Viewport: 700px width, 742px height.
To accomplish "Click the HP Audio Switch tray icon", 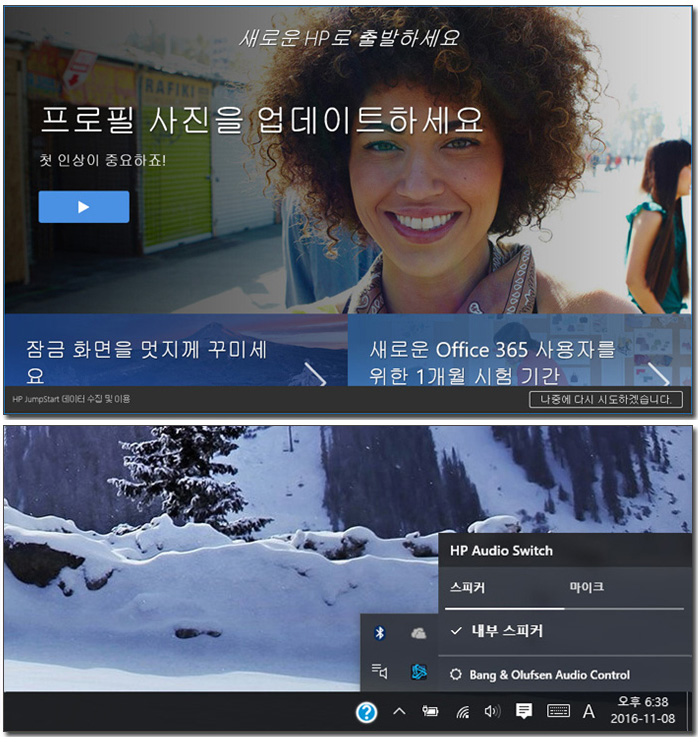I will (380, 671).
